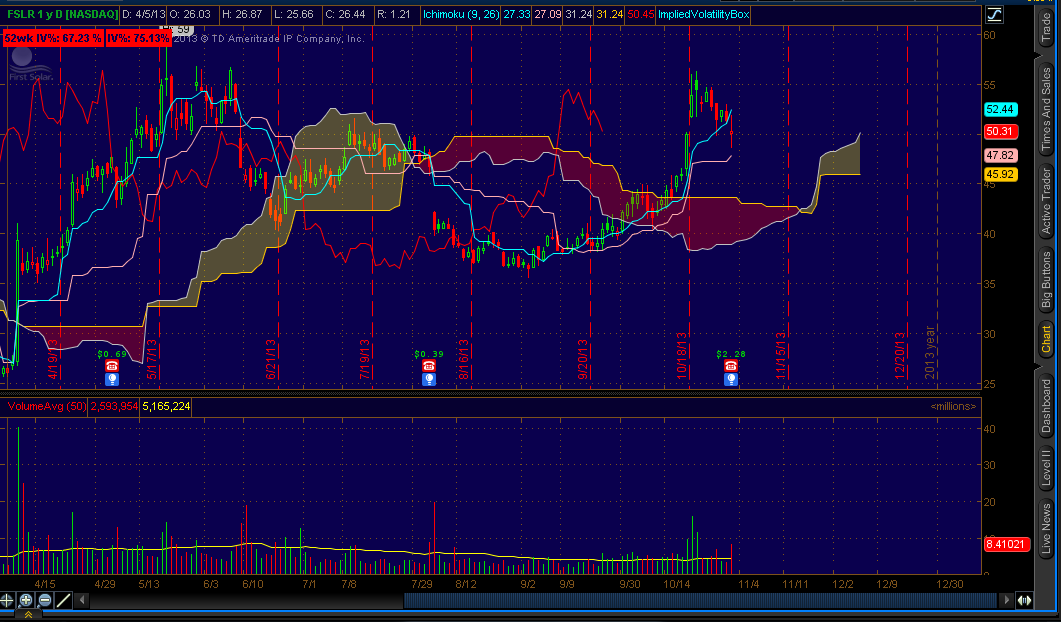
Task: Open the Live News side tab
Action: tap(1046, 528)
